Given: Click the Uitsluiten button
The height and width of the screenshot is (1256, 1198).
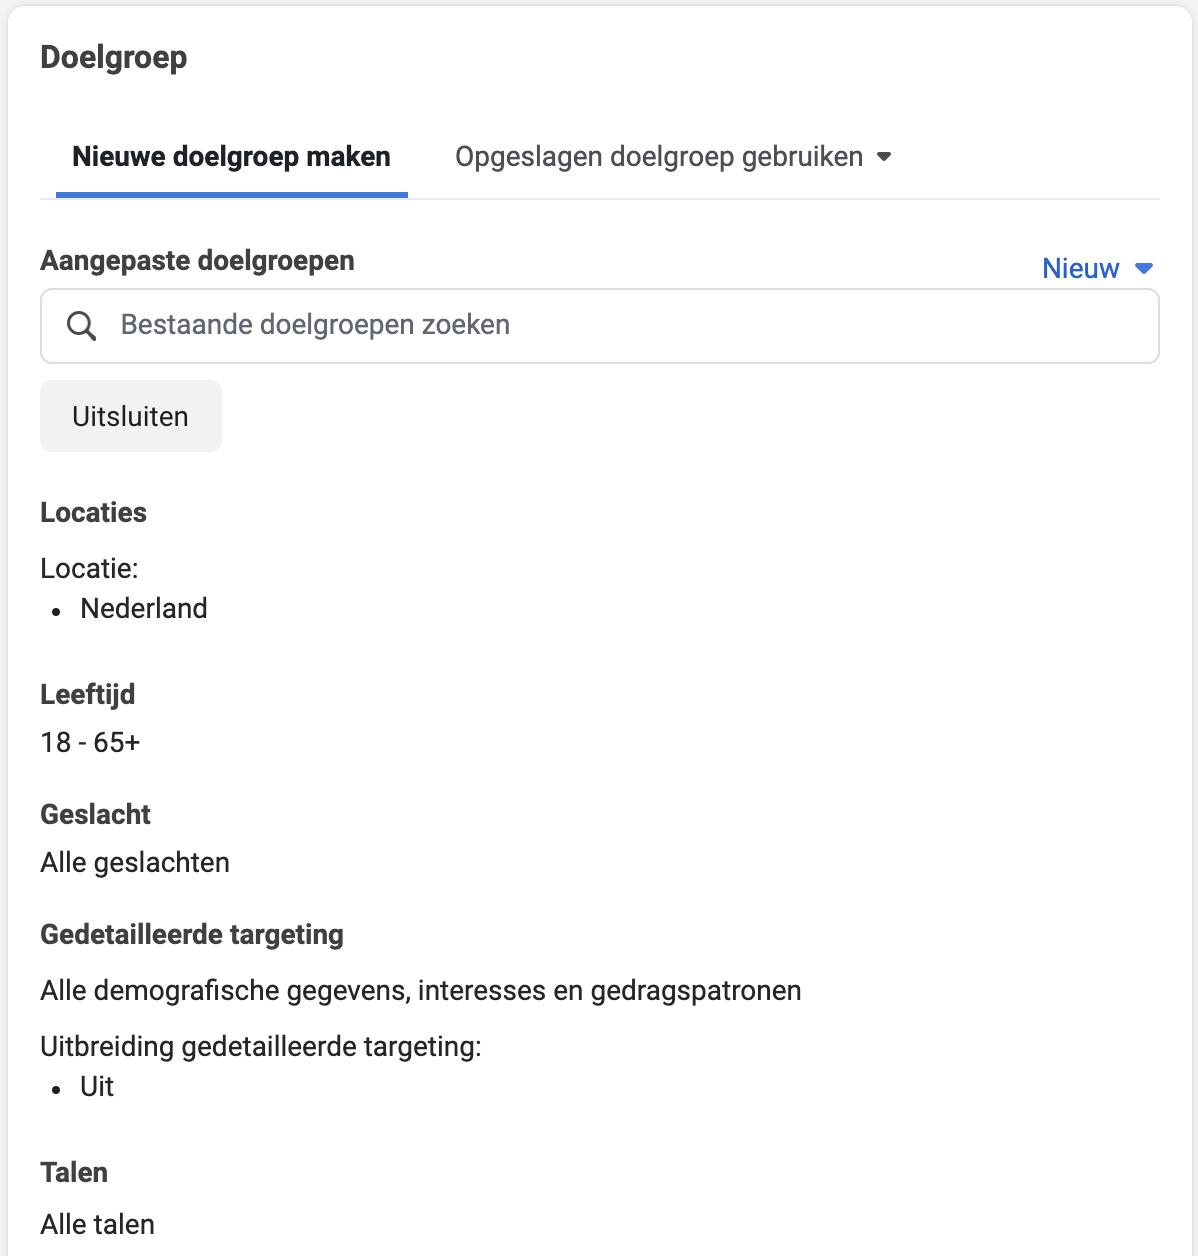Looking at the screenshot, I should [131, 416].
